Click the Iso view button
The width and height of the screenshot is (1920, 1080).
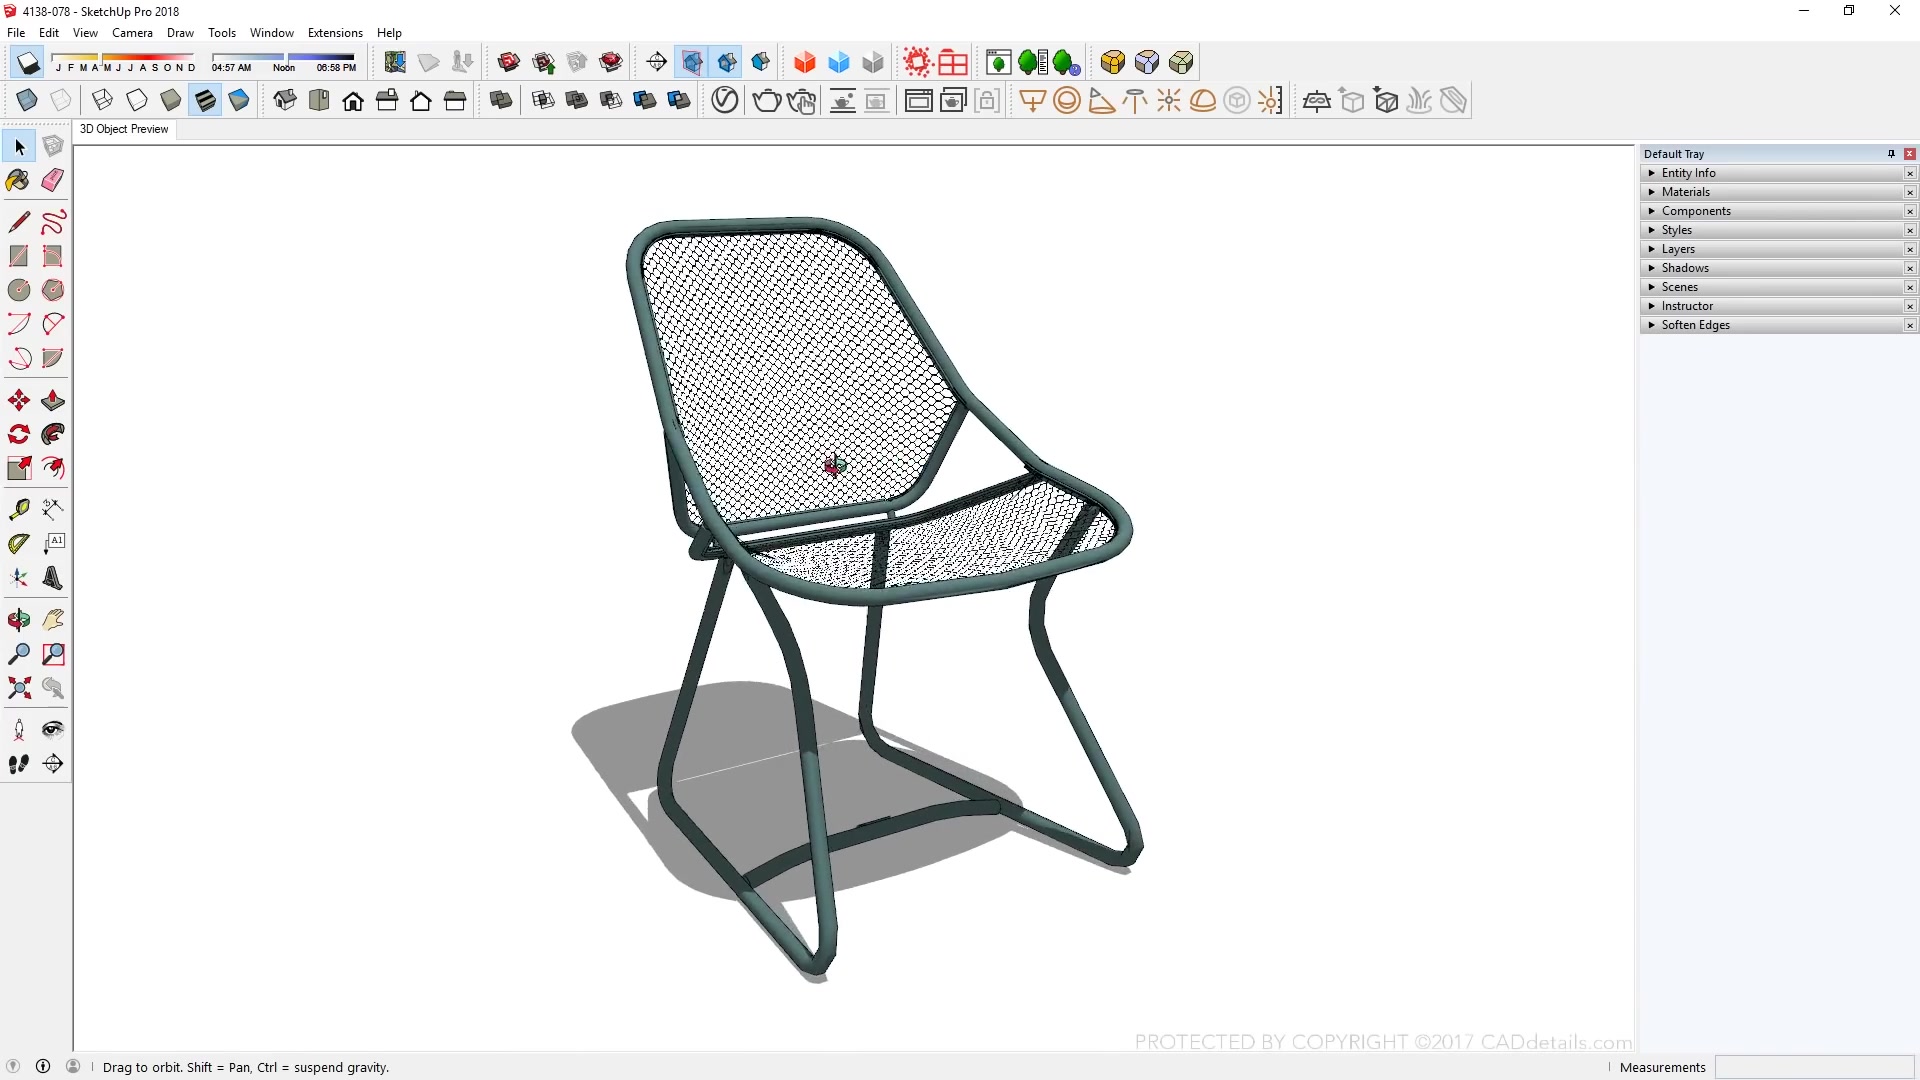[x=285, y=100]
